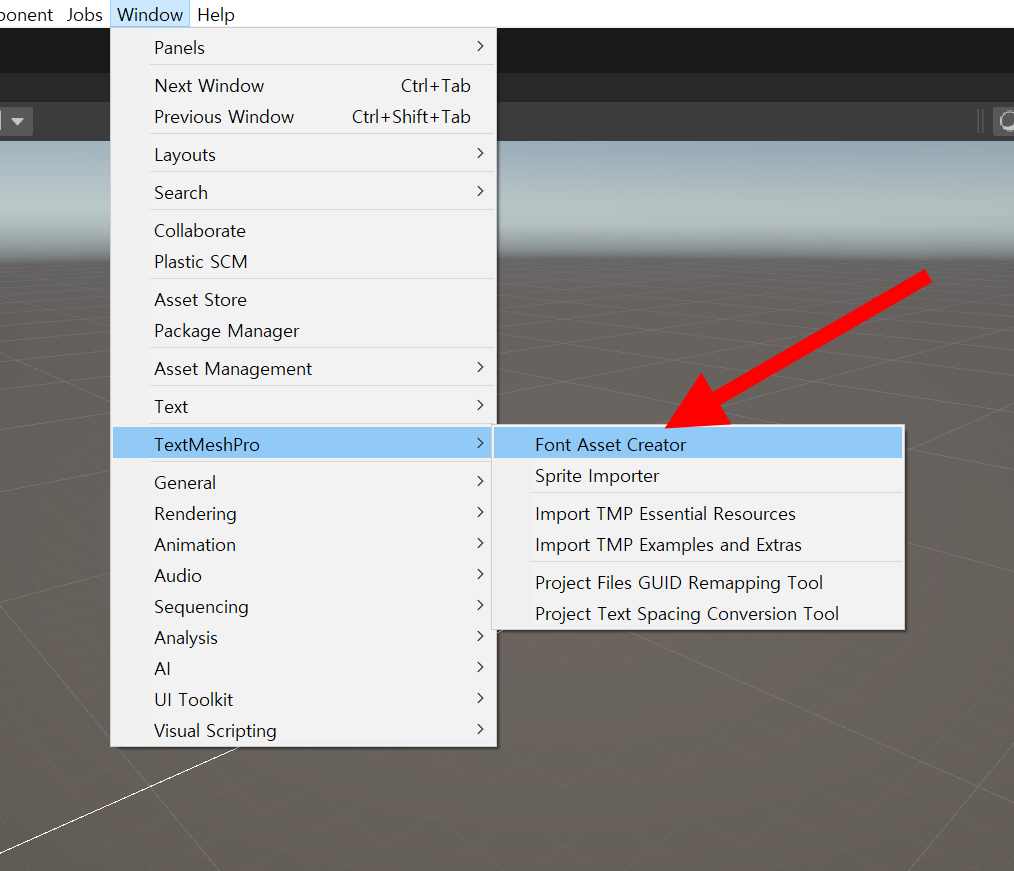
Task: Select the TextMeshPro menu entry
Action: click(x=304, y=444)
